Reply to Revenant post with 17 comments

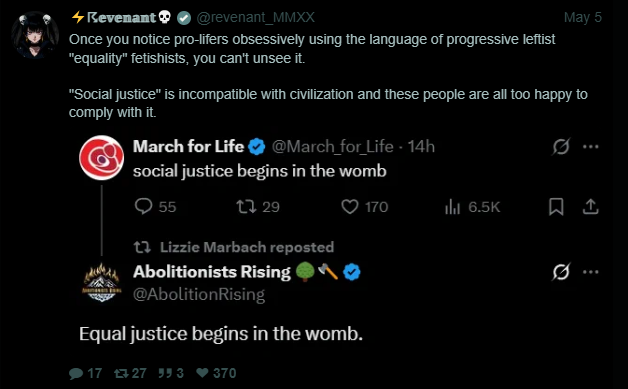85,373
